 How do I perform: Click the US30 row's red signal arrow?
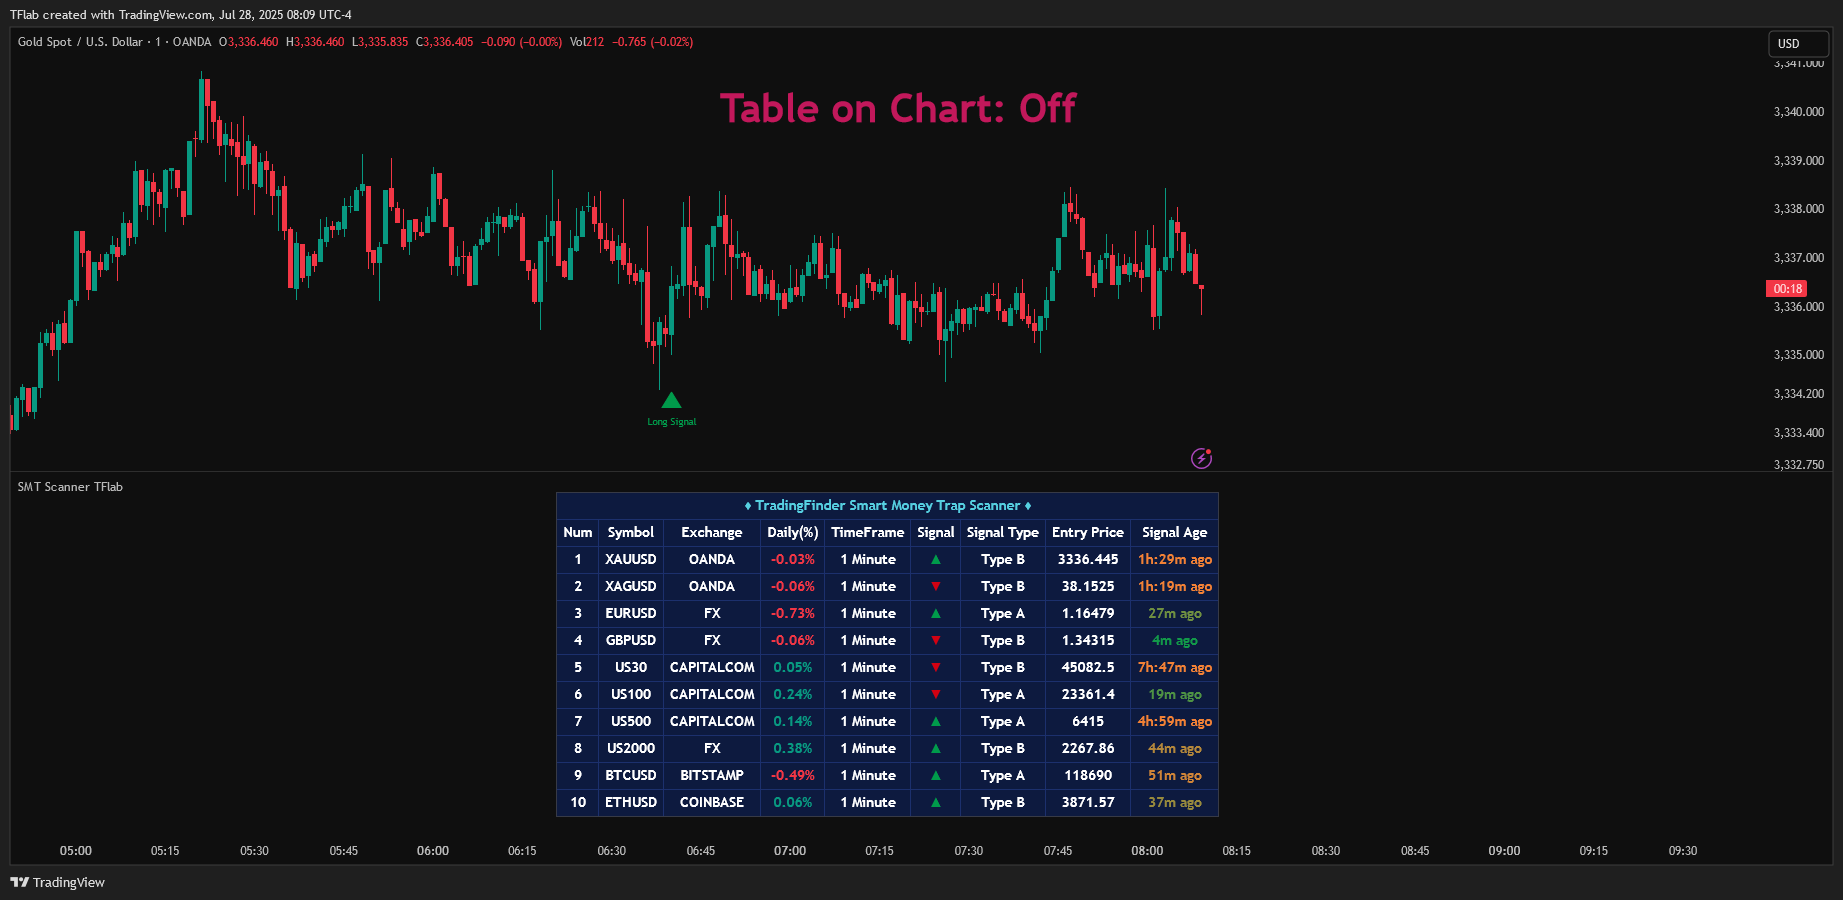click(x=936, y=668)
